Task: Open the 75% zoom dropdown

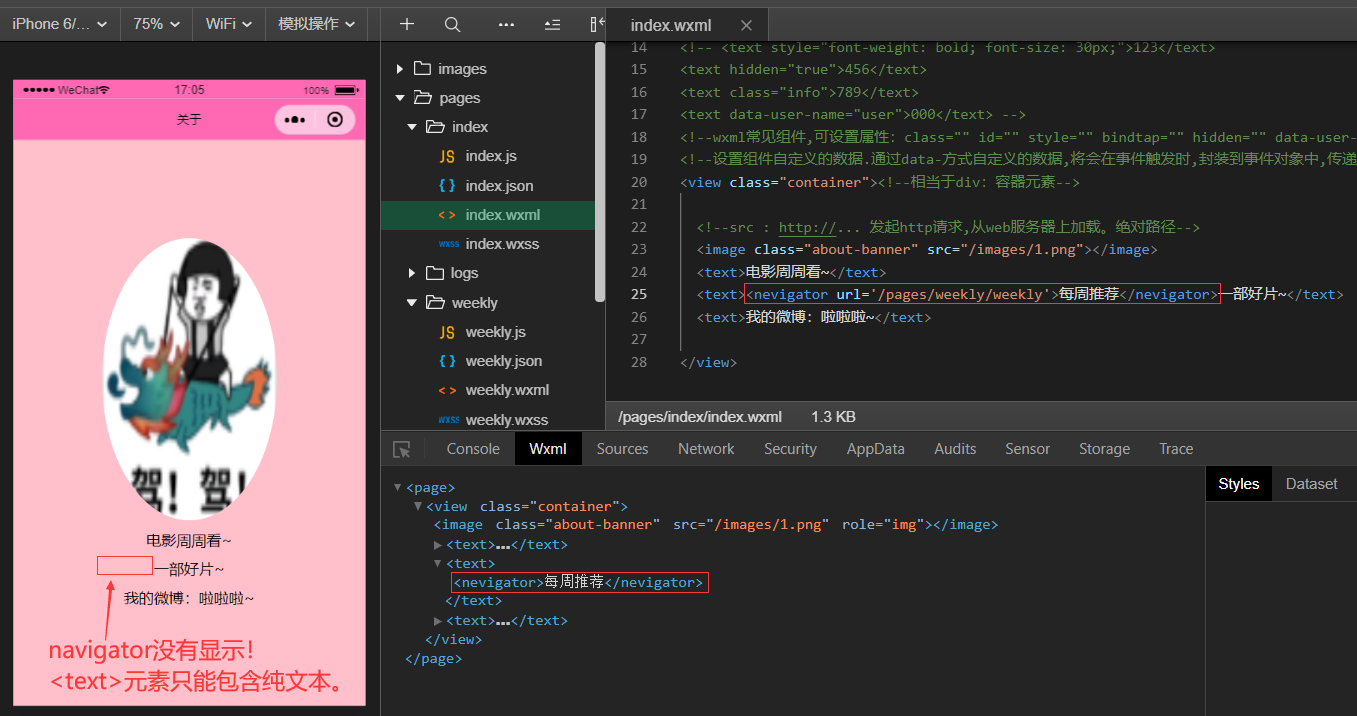Action: coord(156,24)
